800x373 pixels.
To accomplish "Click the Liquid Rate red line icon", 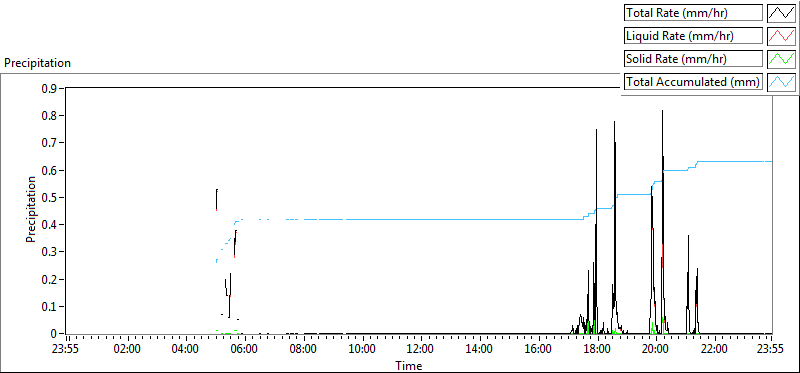I will 782,36.
